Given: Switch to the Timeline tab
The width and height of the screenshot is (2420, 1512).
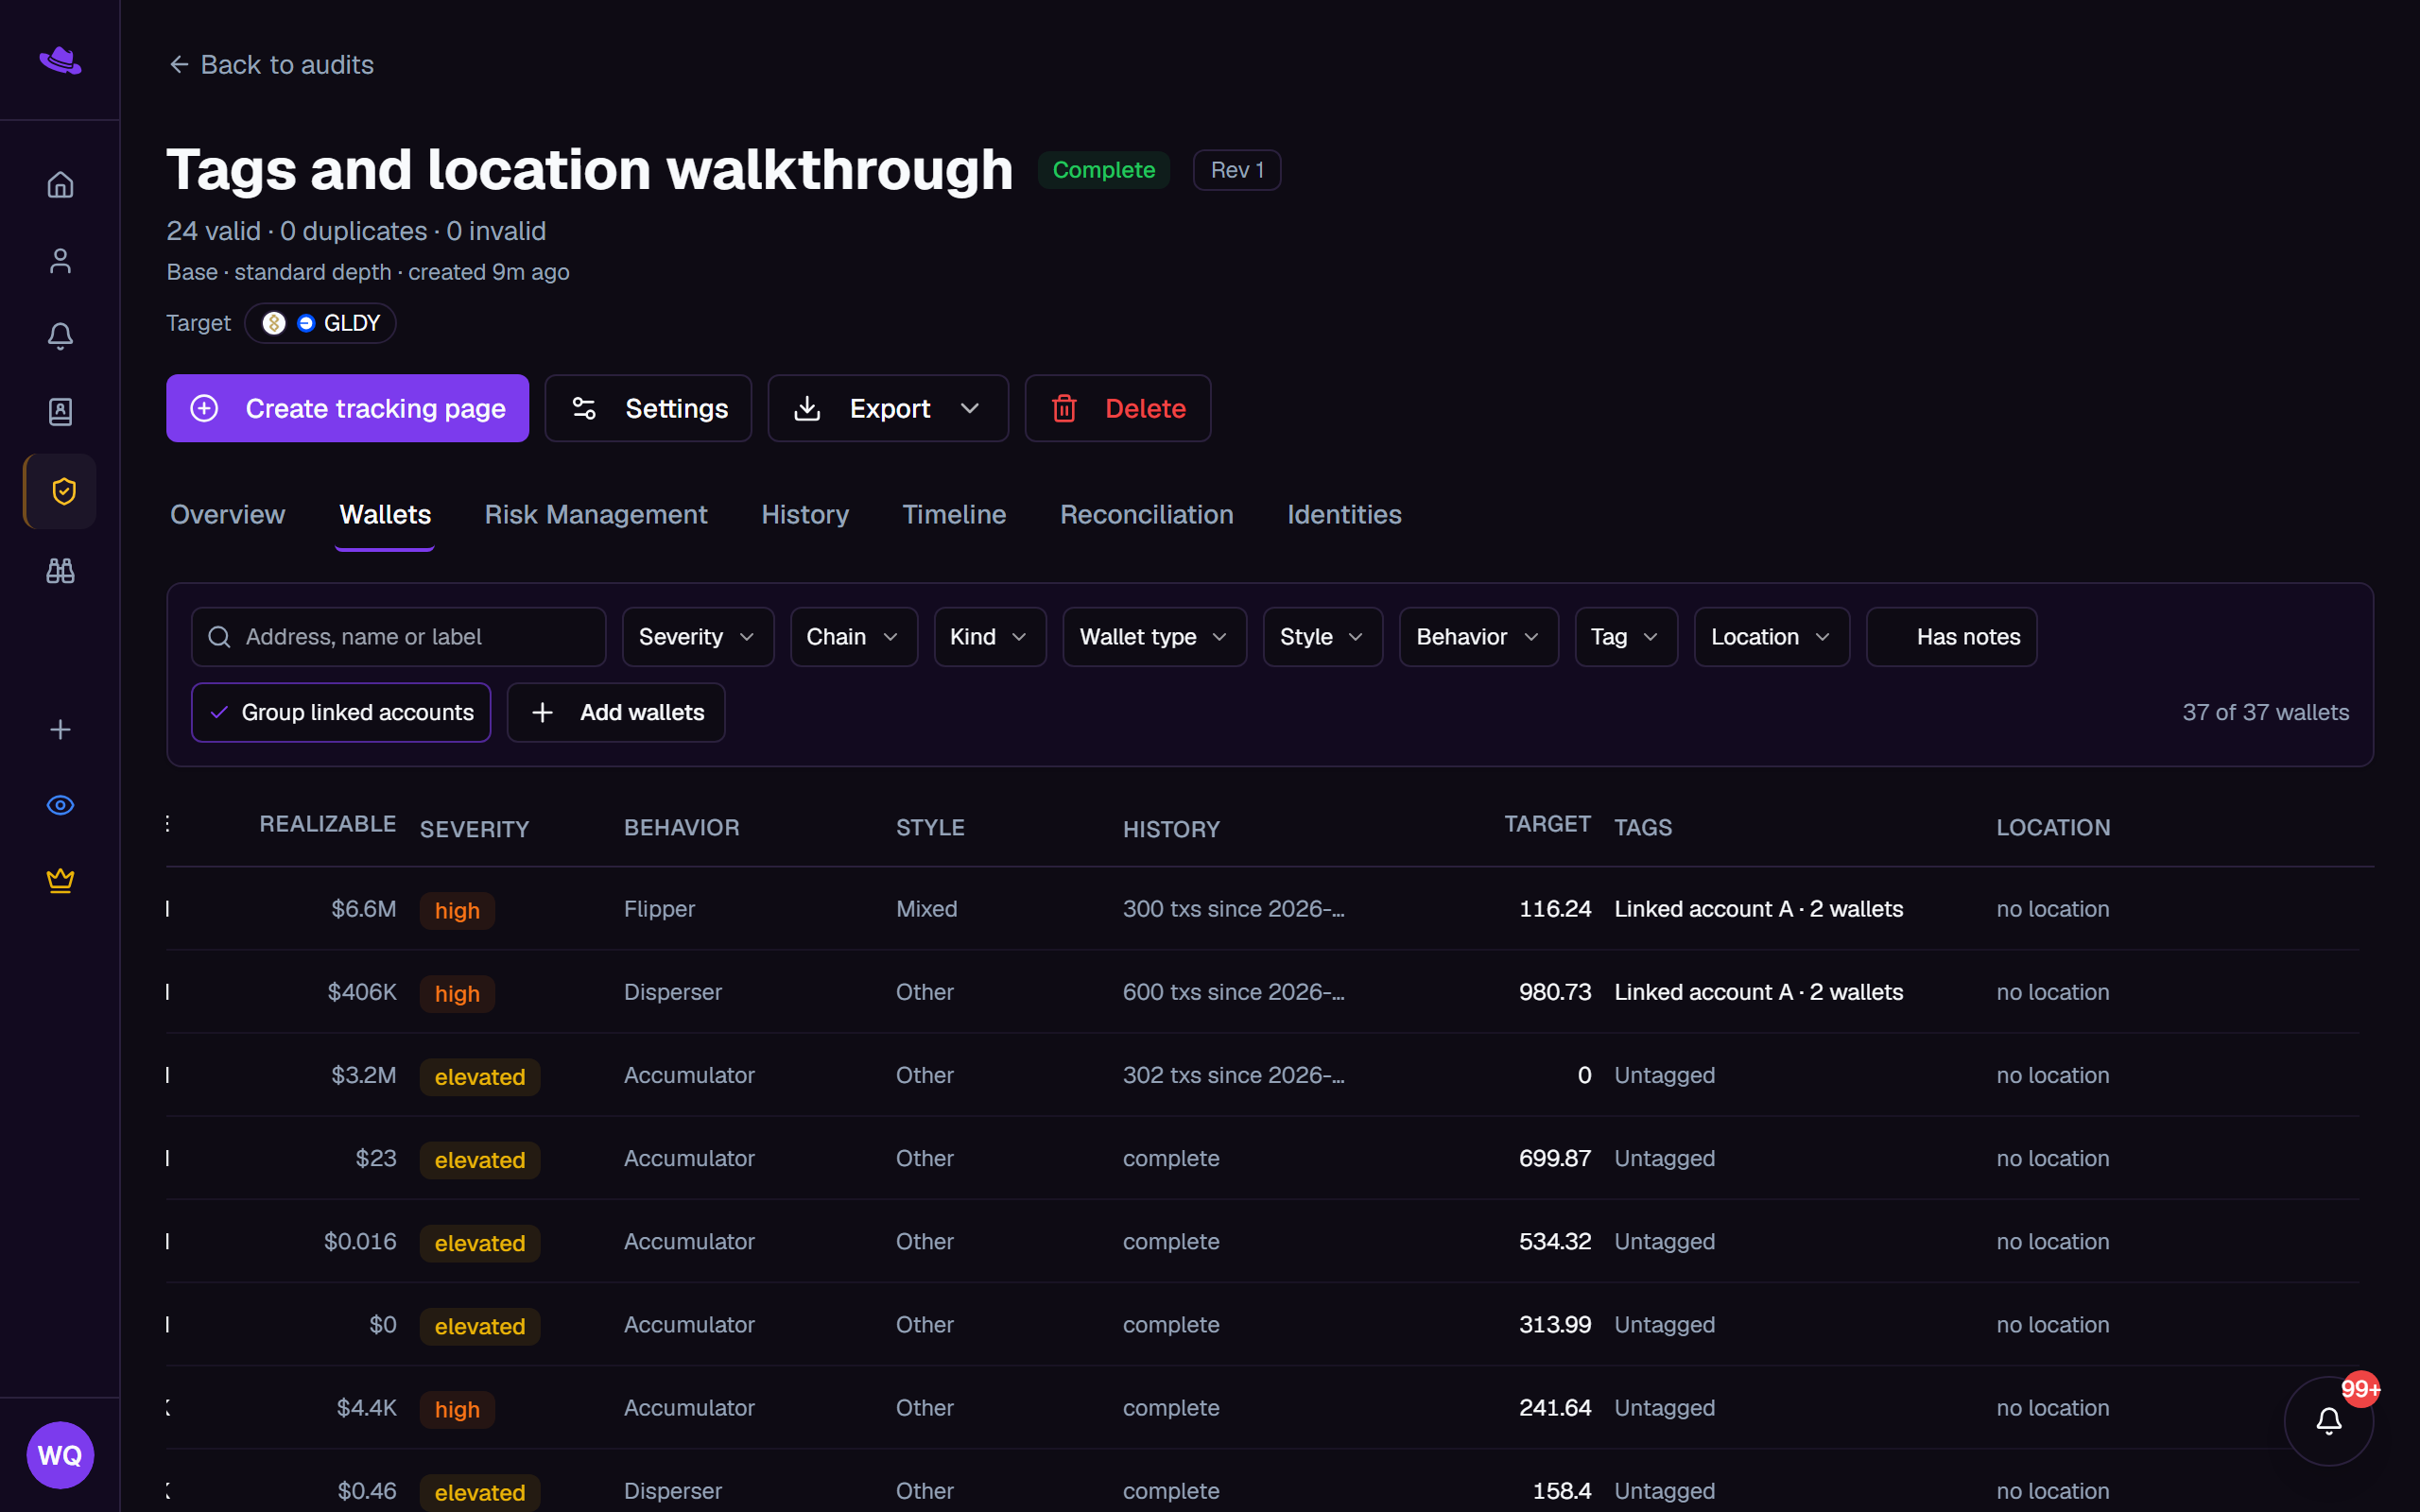Looking at the screenshot, I should click(954, 514).
